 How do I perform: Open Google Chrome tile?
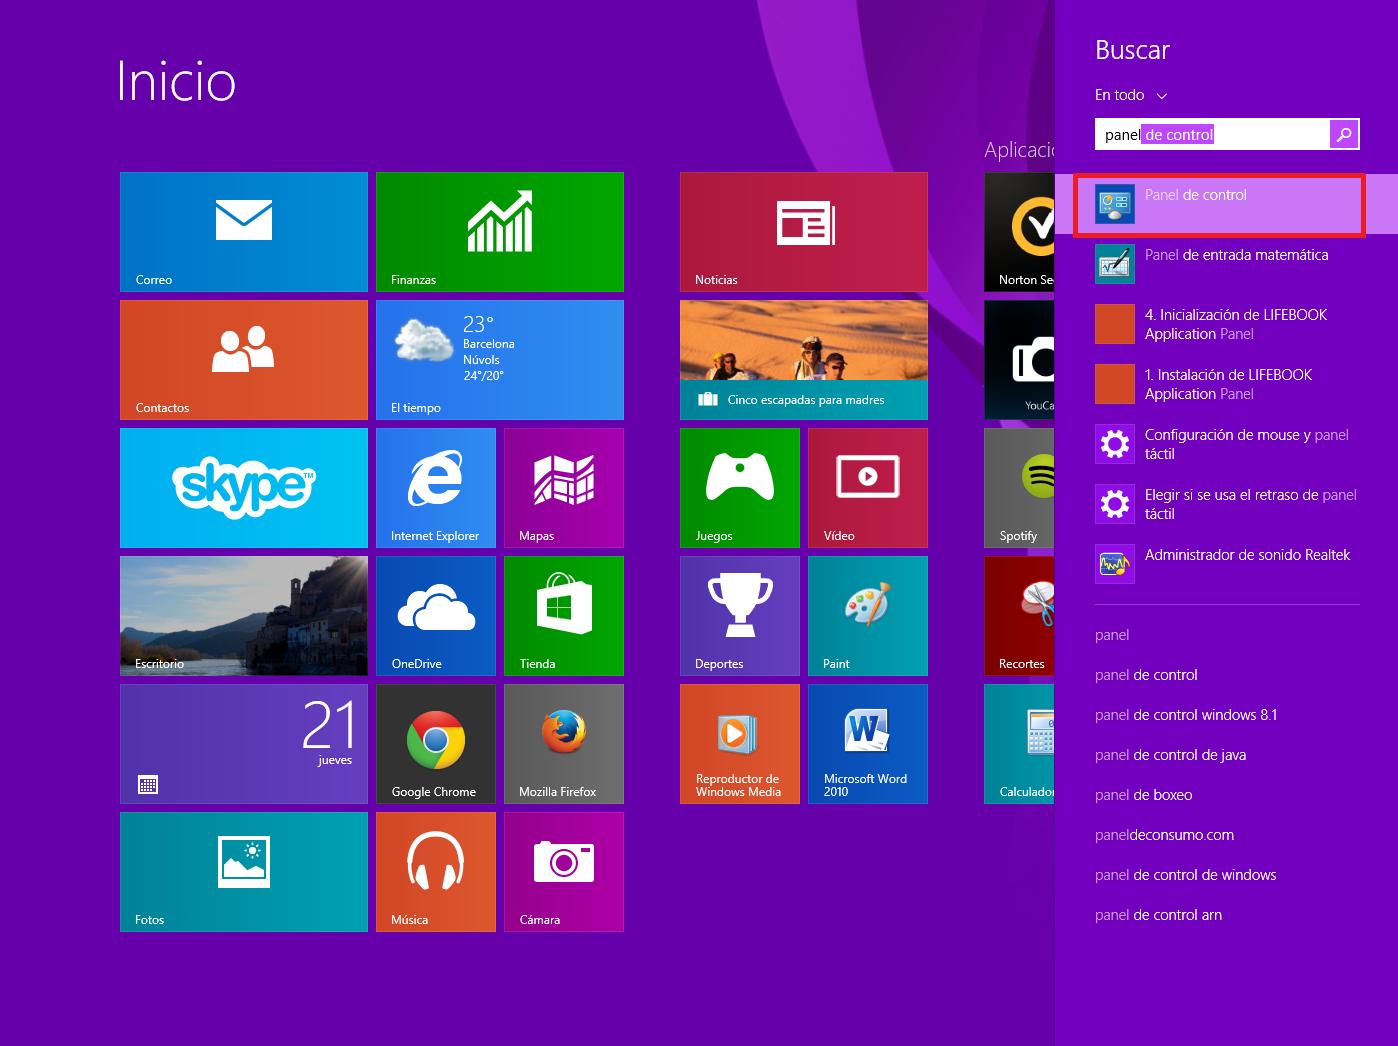pyautogui.click(x=435, y=744)
